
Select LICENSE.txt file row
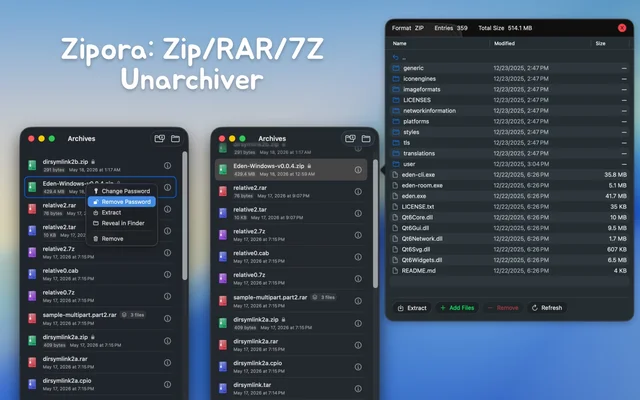click(x=509, y=207)
